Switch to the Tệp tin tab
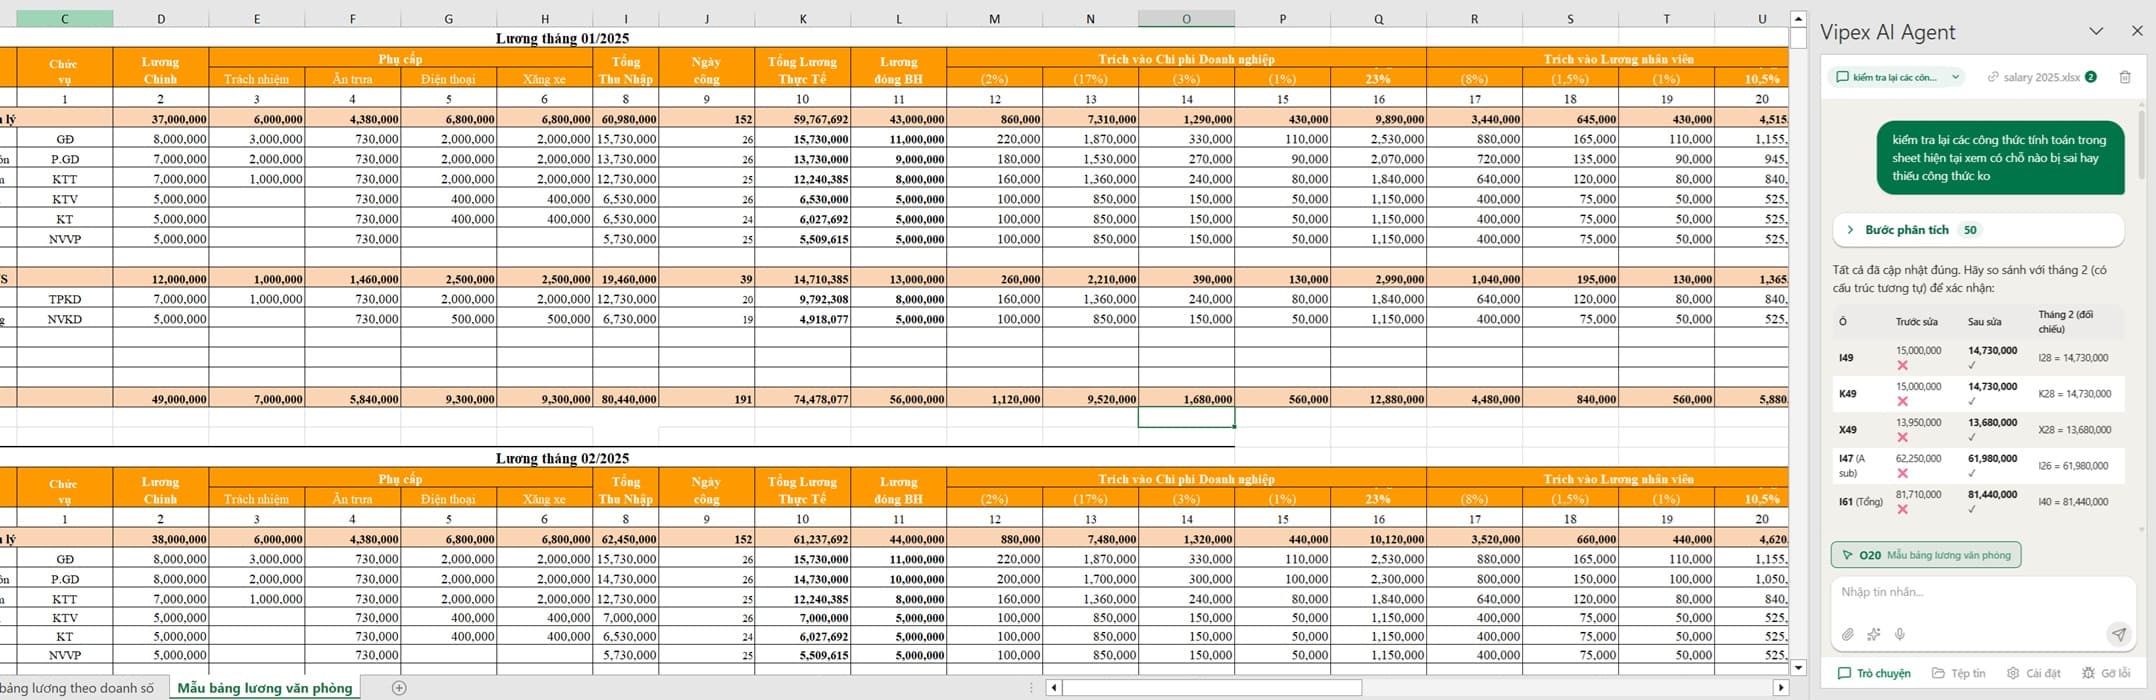Screen dimensions: 2156x700 [1958, 673]
